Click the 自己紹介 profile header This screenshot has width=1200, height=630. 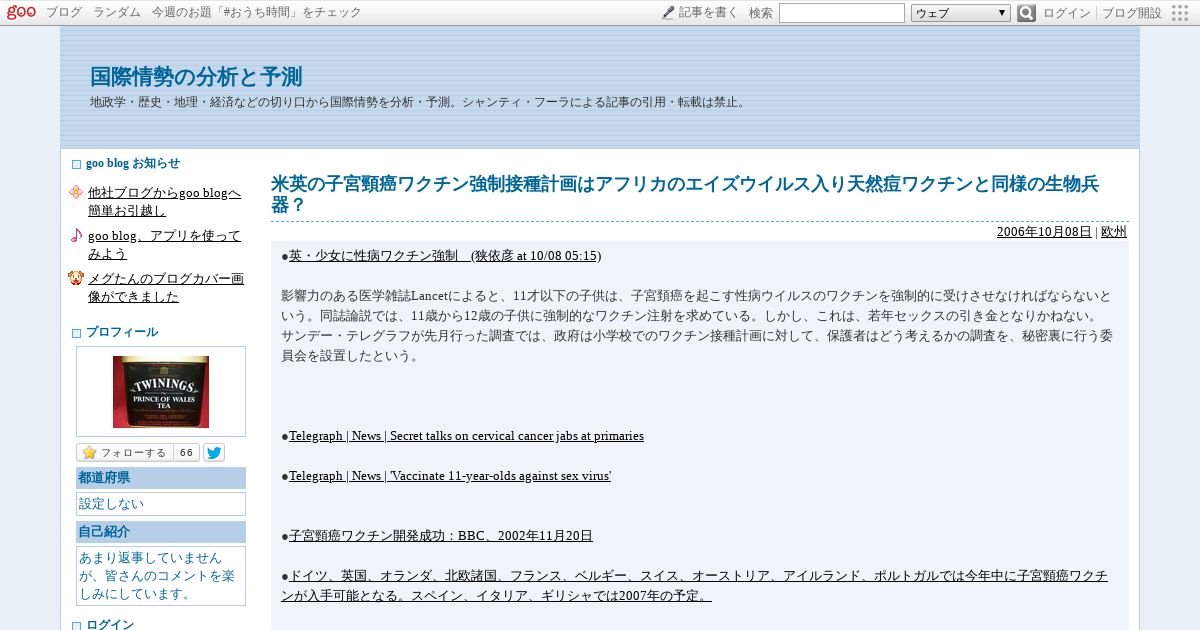click(161, 532)
